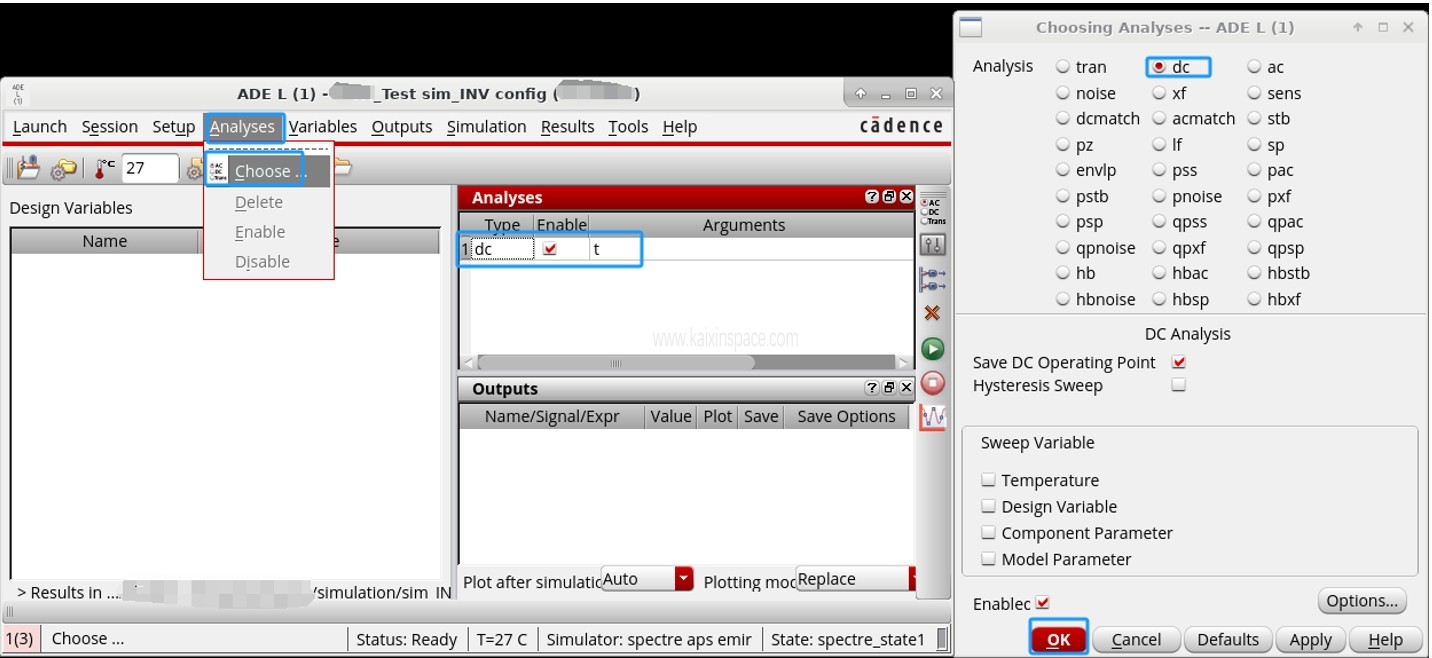
Task: Toggle the Enable checkbox of the dc analysis row
Action: point(550,250)
